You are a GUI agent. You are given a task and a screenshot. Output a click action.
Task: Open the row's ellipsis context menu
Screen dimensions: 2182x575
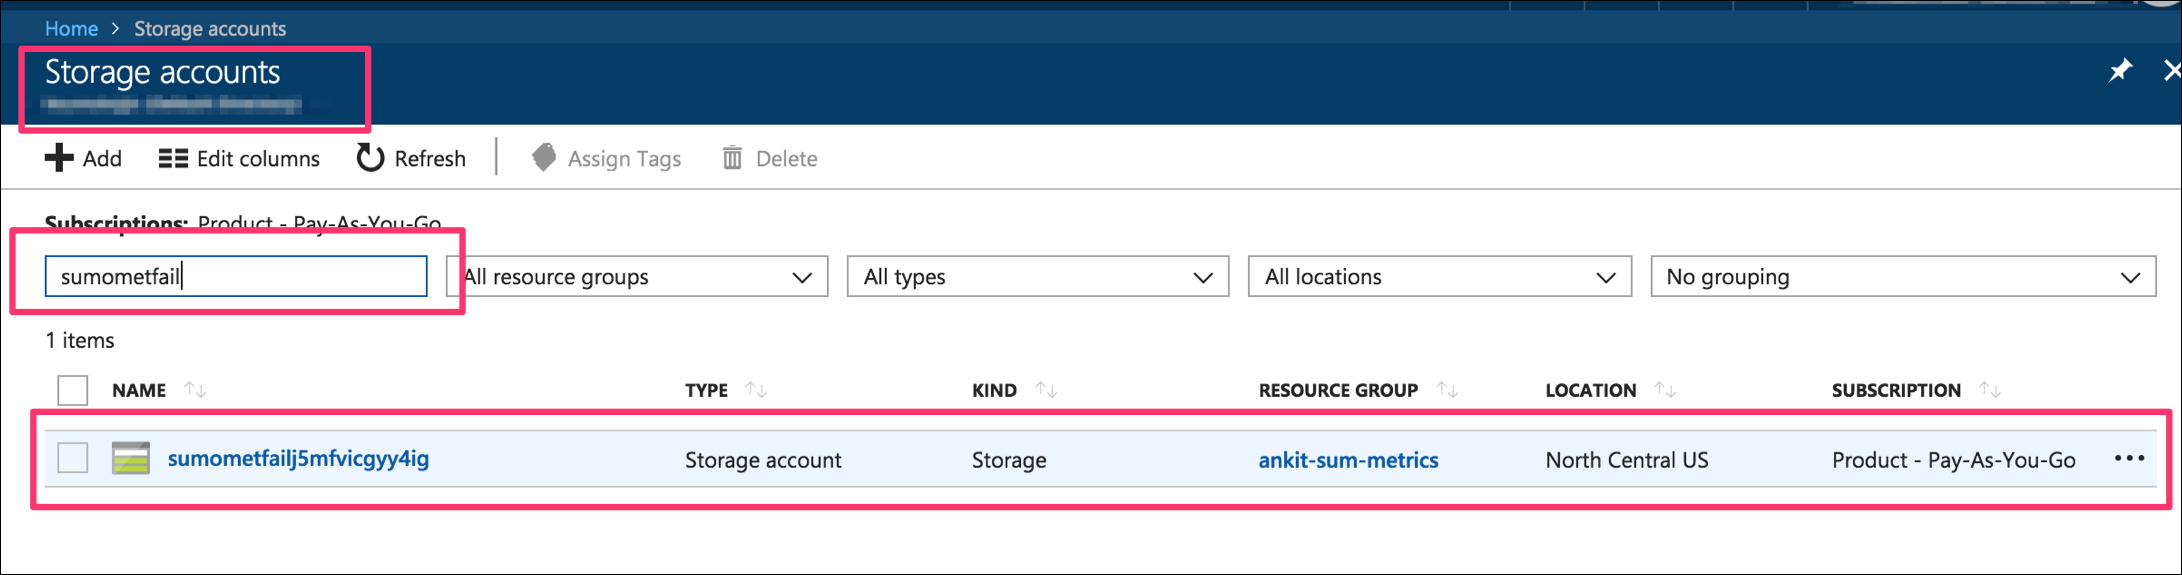point(2129,458)
